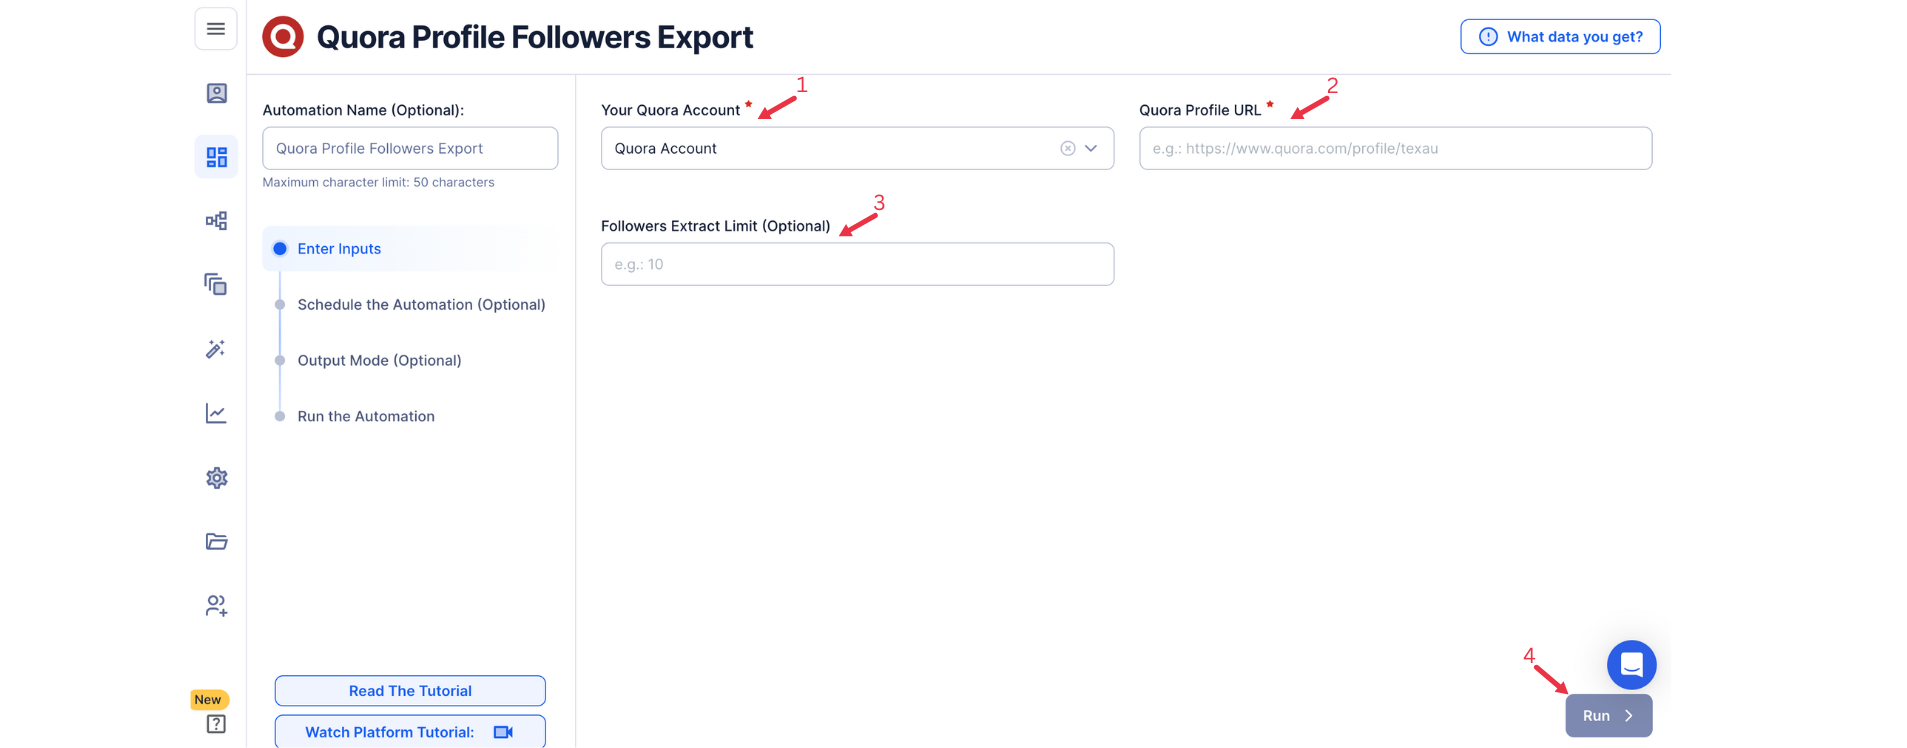Open the profile card icon in sidebar
The height and width of the screenshot is (748, 1907).
[x=216, y=93]
